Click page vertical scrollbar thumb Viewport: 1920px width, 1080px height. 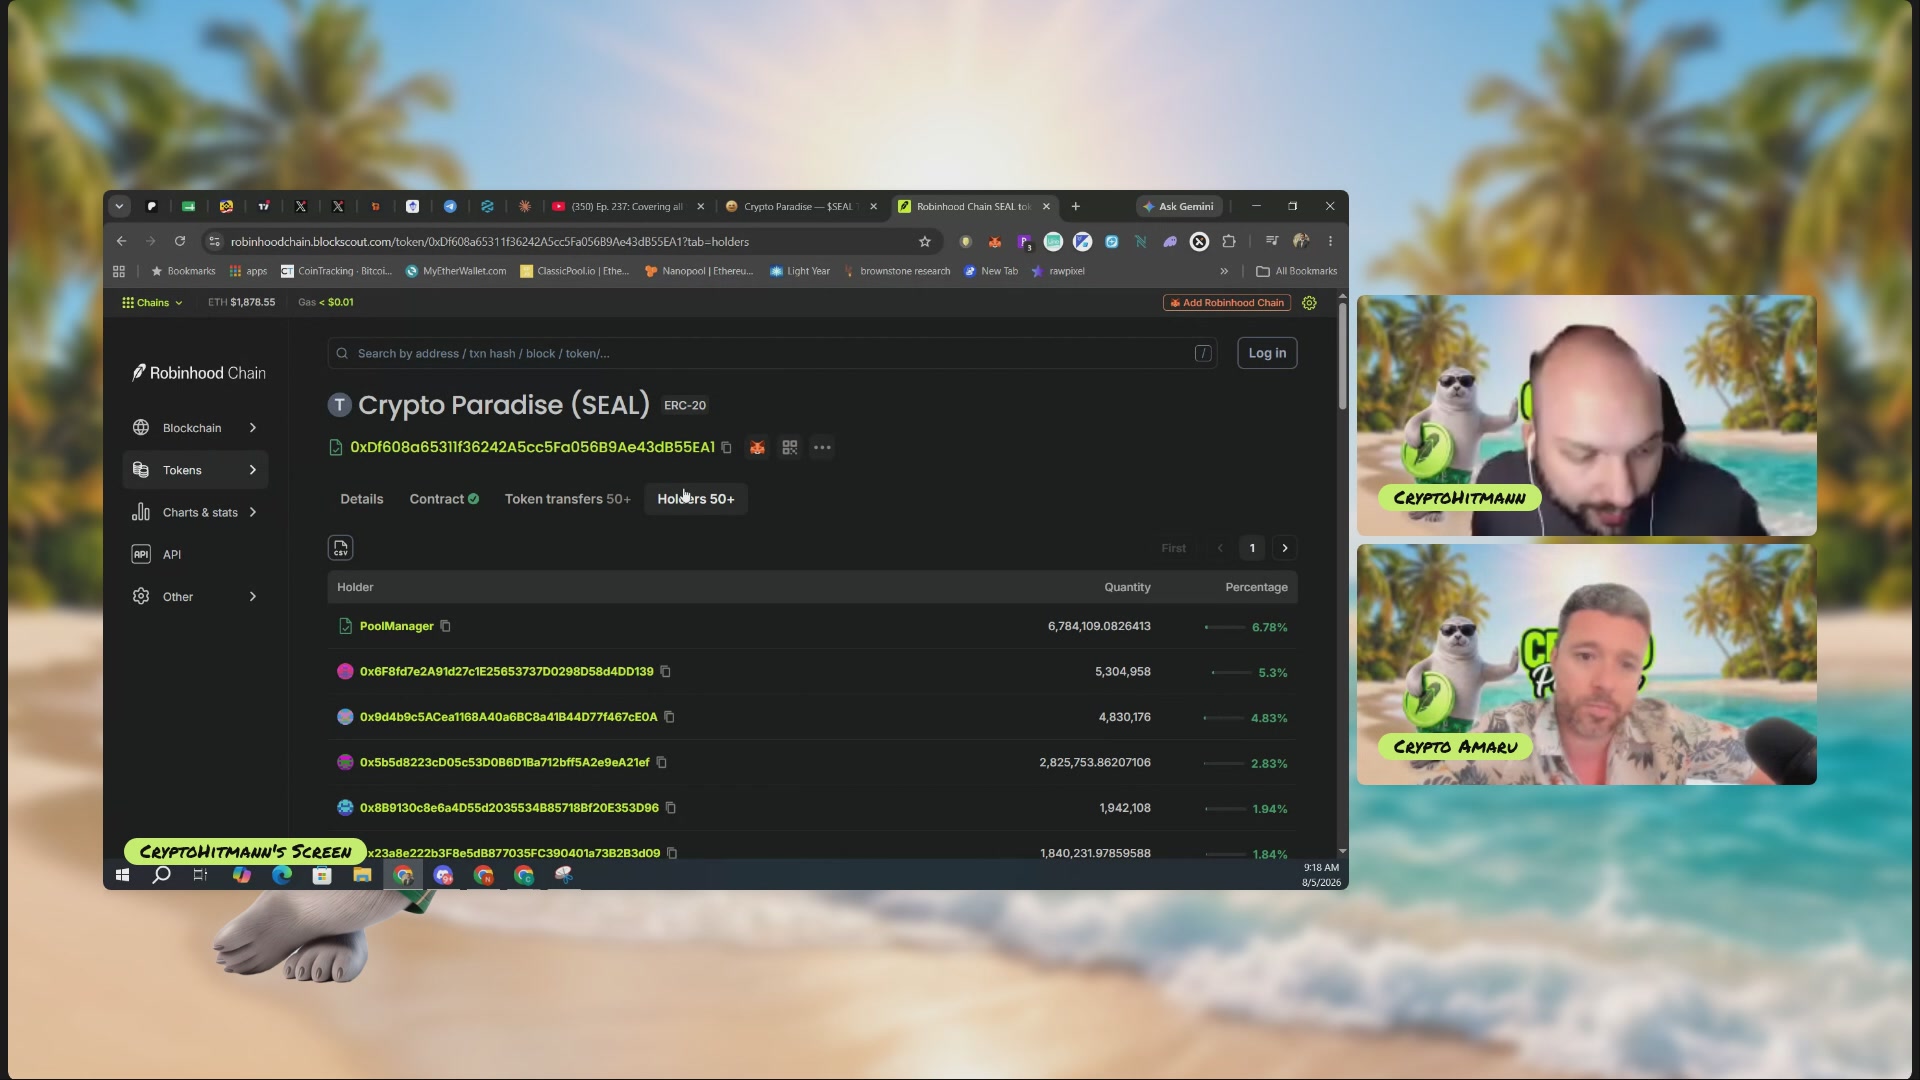(1342, 356)
